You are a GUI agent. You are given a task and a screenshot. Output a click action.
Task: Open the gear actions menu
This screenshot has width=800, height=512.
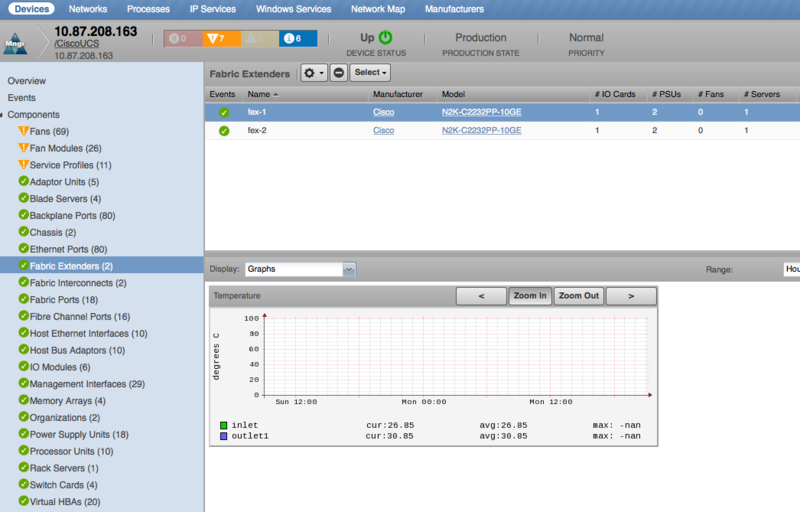pyautogui.click(x=314, y=73)
